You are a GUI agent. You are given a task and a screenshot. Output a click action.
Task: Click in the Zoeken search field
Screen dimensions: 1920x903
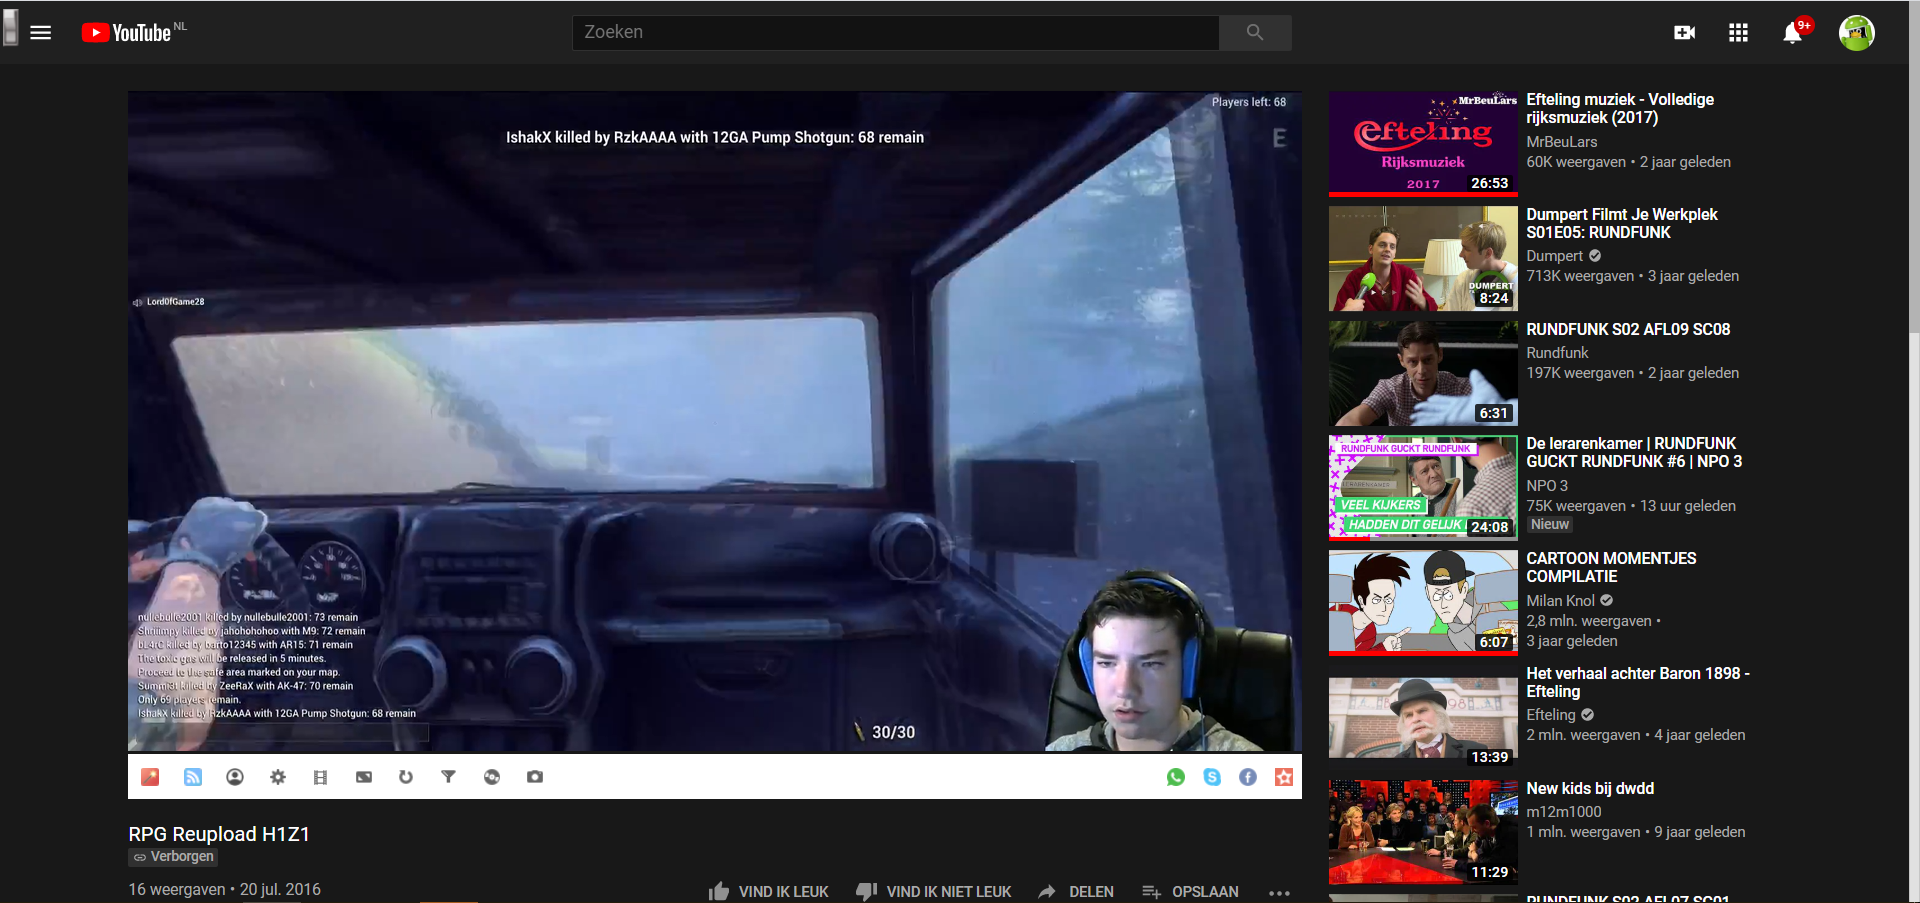895,33
